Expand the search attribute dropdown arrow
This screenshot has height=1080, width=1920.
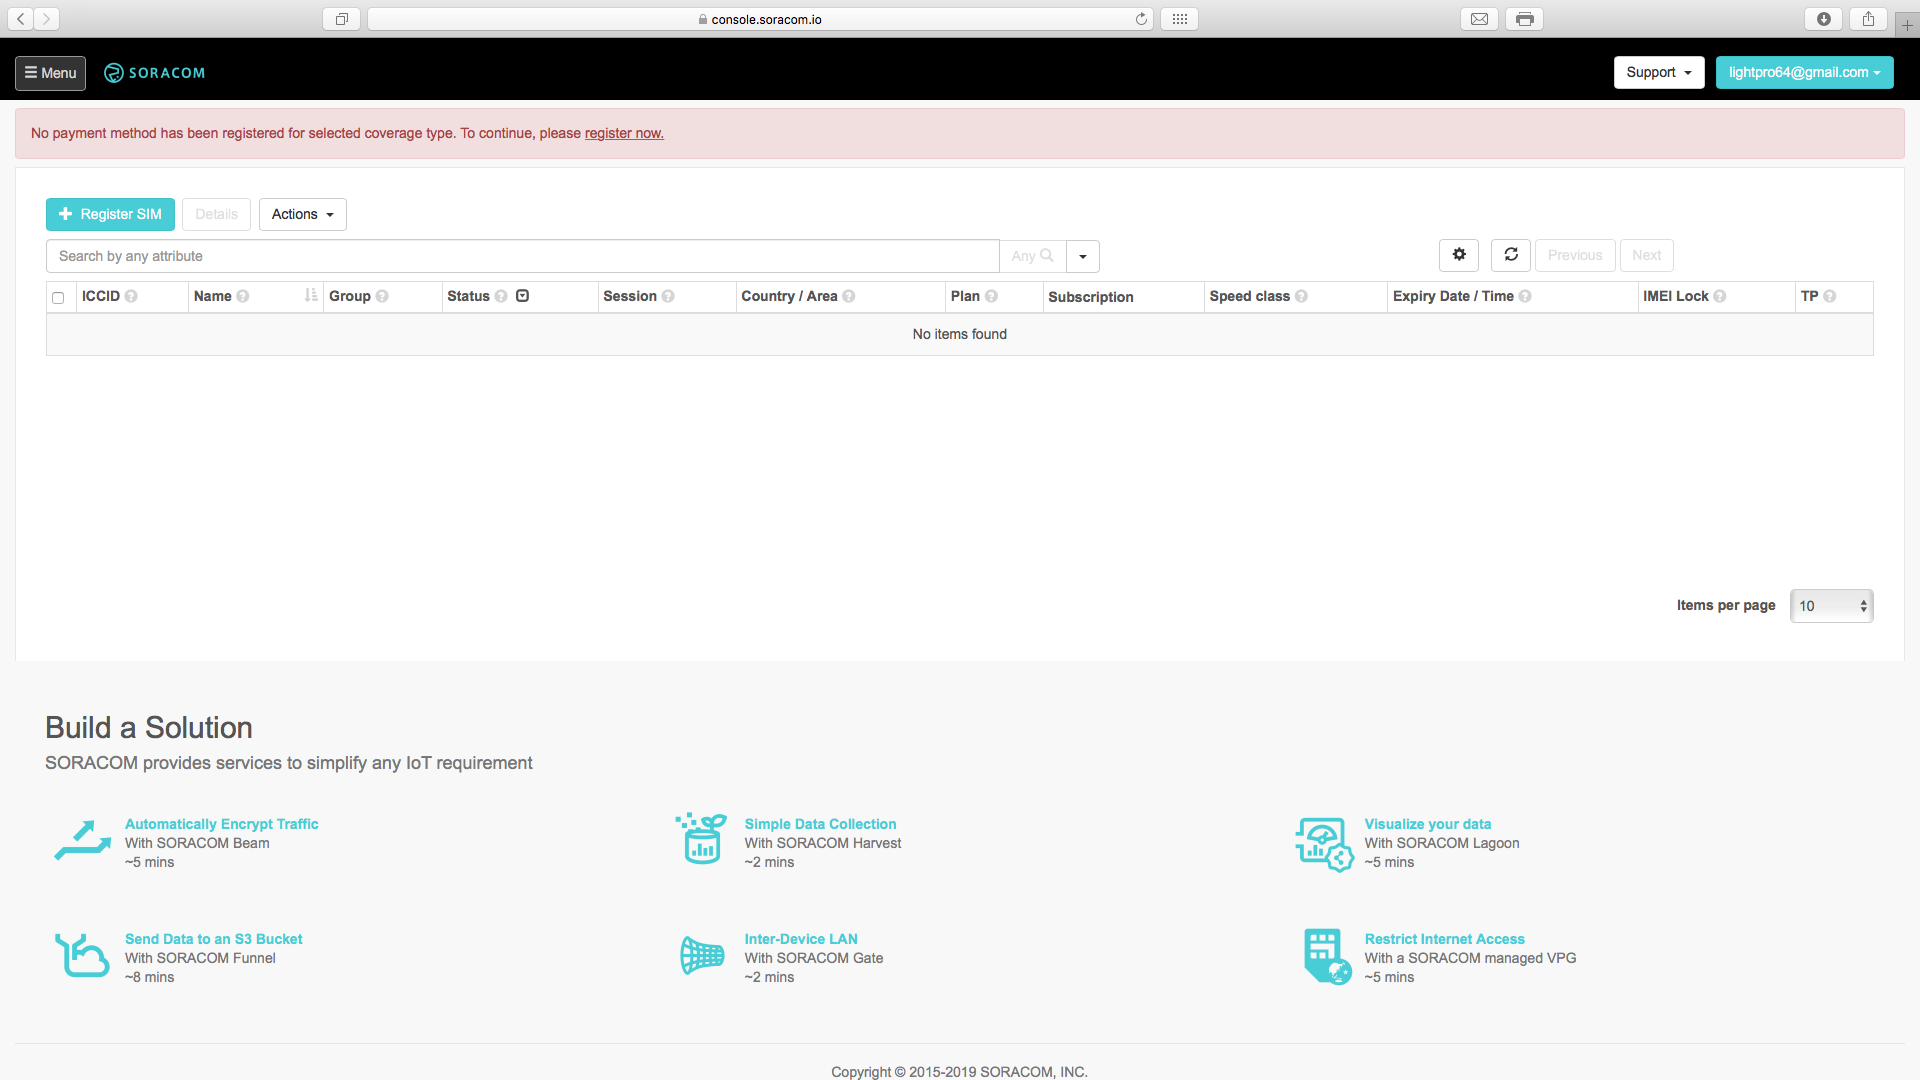pyautogui.click(x=1083, y=256)
